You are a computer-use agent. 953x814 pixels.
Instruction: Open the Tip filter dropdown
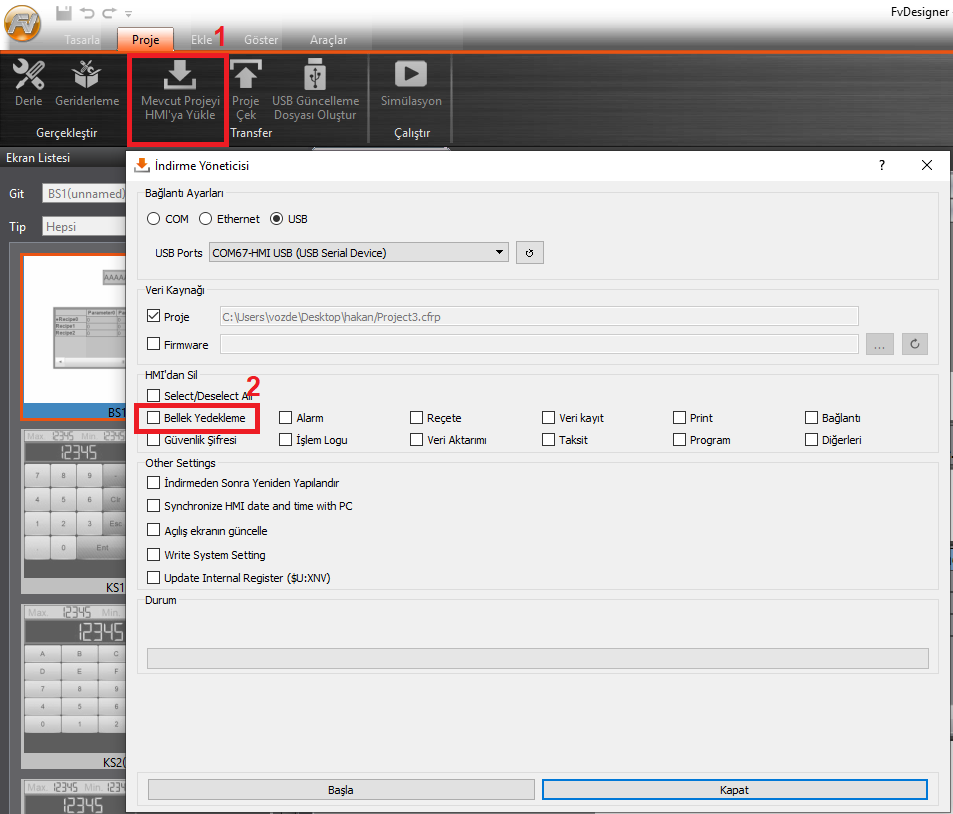coord(84,227)
